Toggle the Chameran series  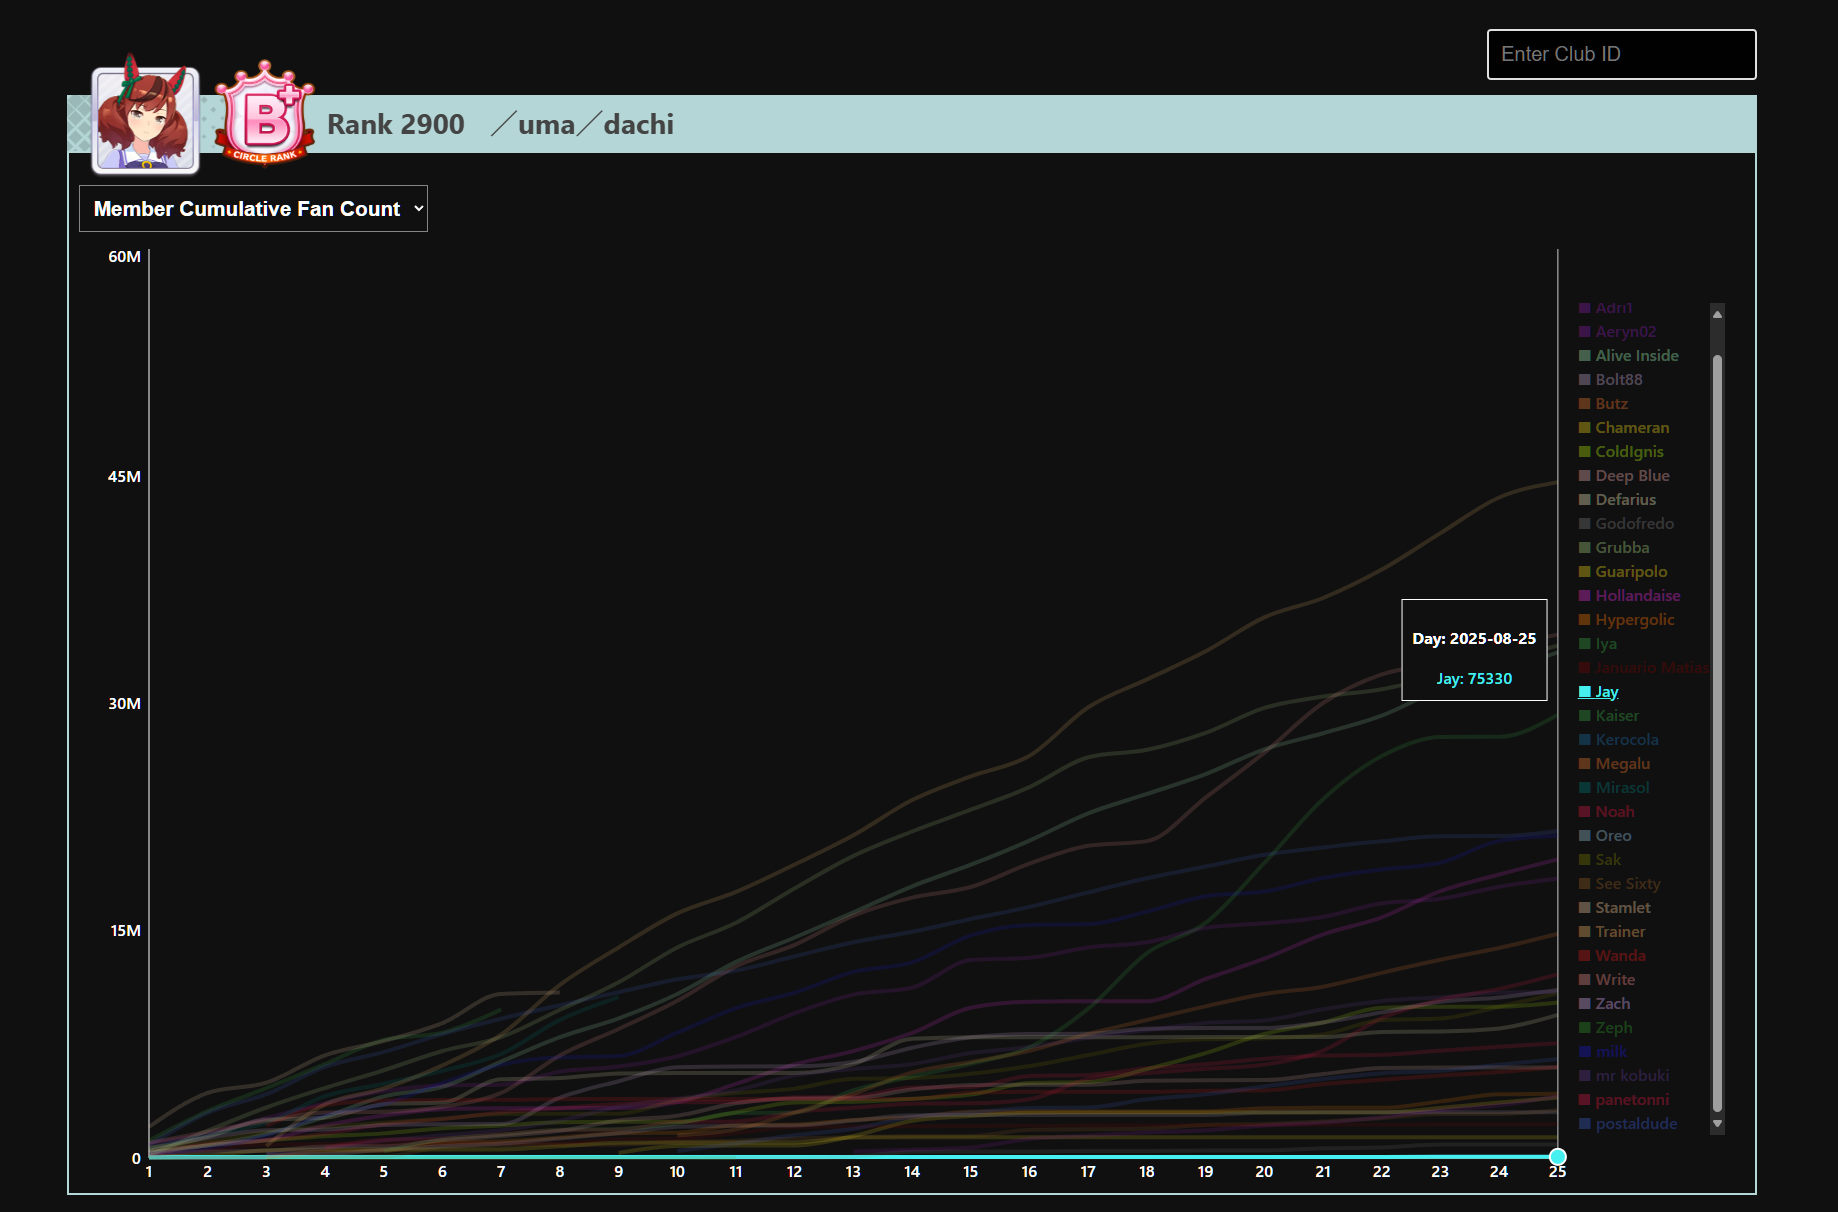[1624, 428]
